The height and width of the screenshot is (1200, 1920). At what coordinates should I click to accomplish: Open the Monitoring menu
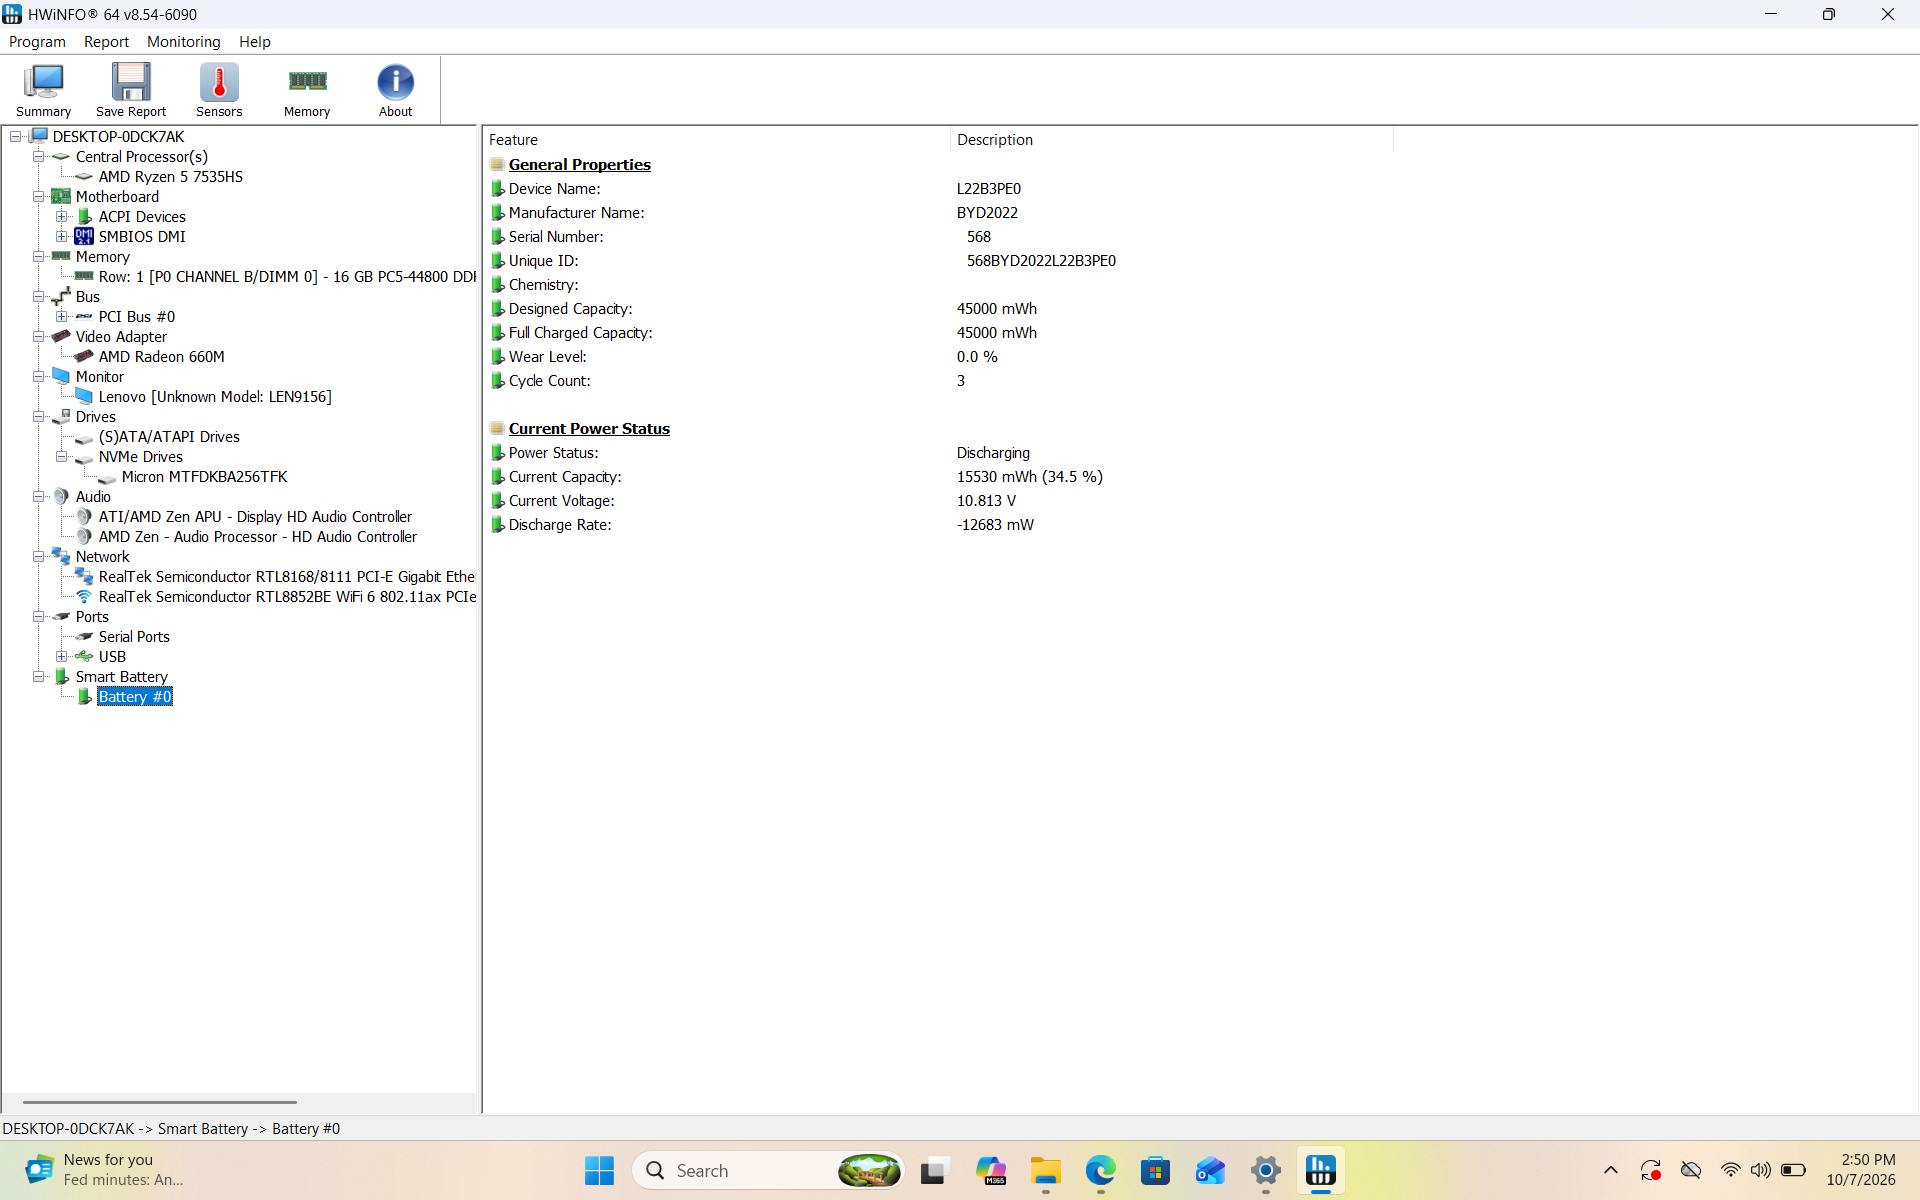[183, 42]
